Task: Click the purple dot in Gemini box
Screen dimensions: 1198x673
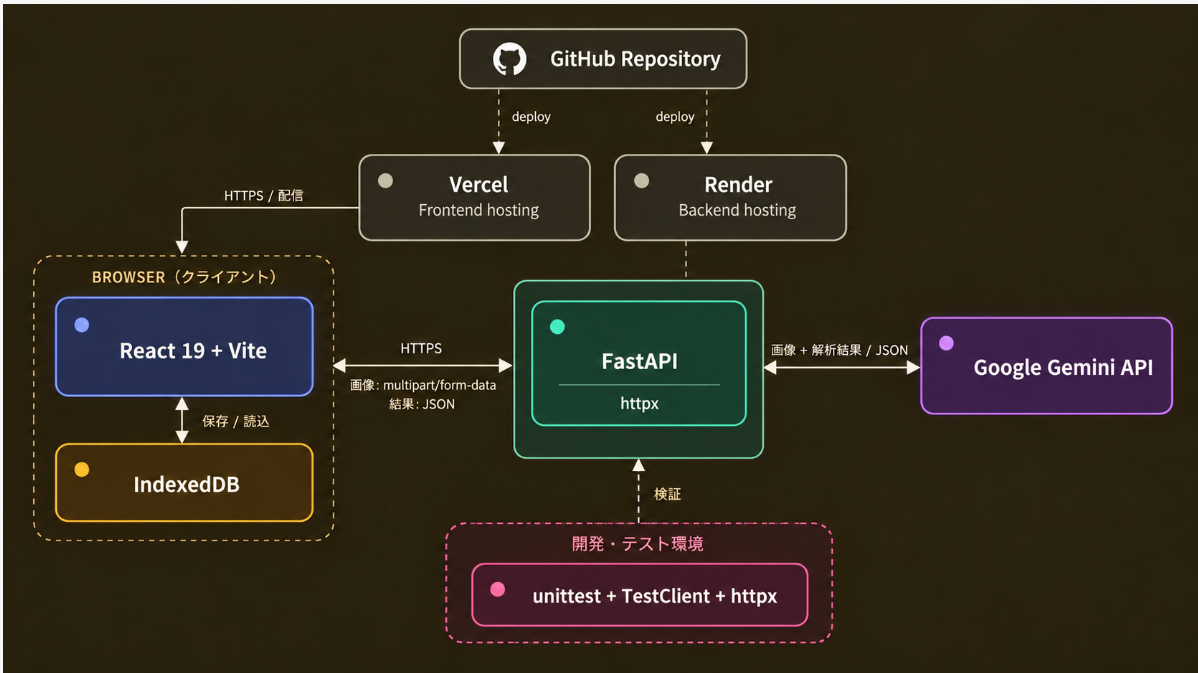Action: point(947,343)
